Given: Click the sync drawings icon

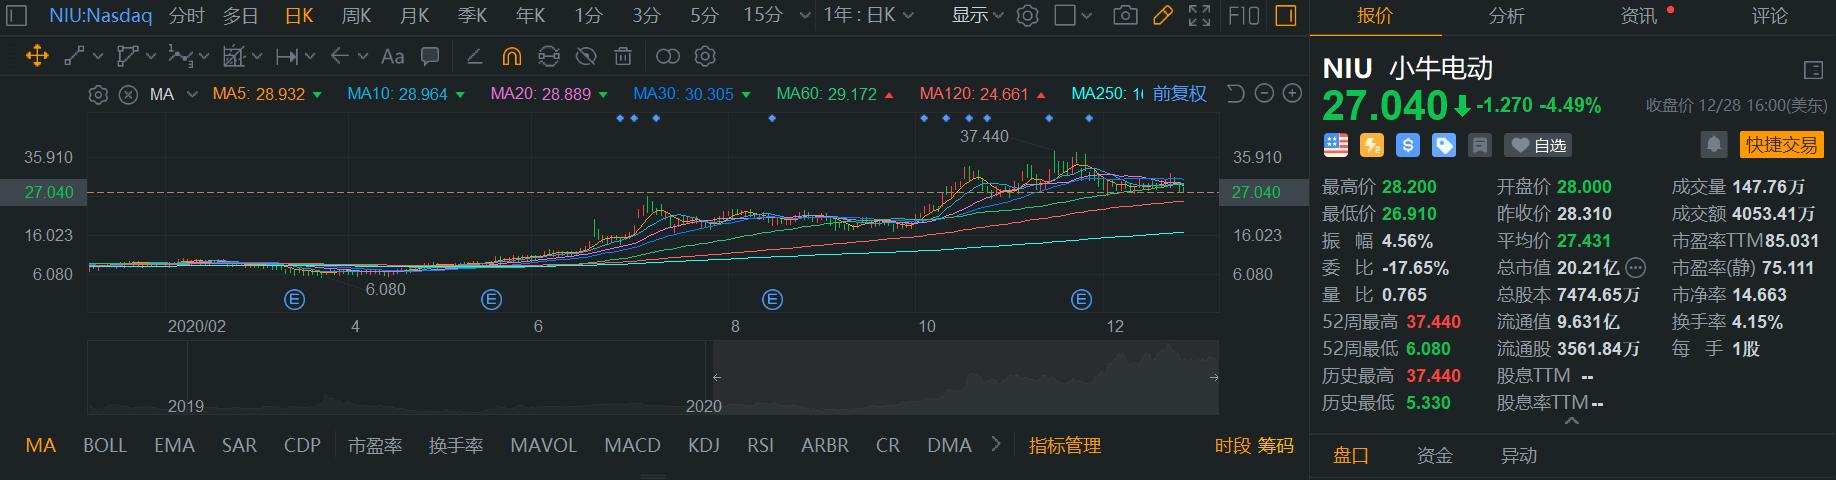Looking at the screenshot, I should [x=549, y=56].
